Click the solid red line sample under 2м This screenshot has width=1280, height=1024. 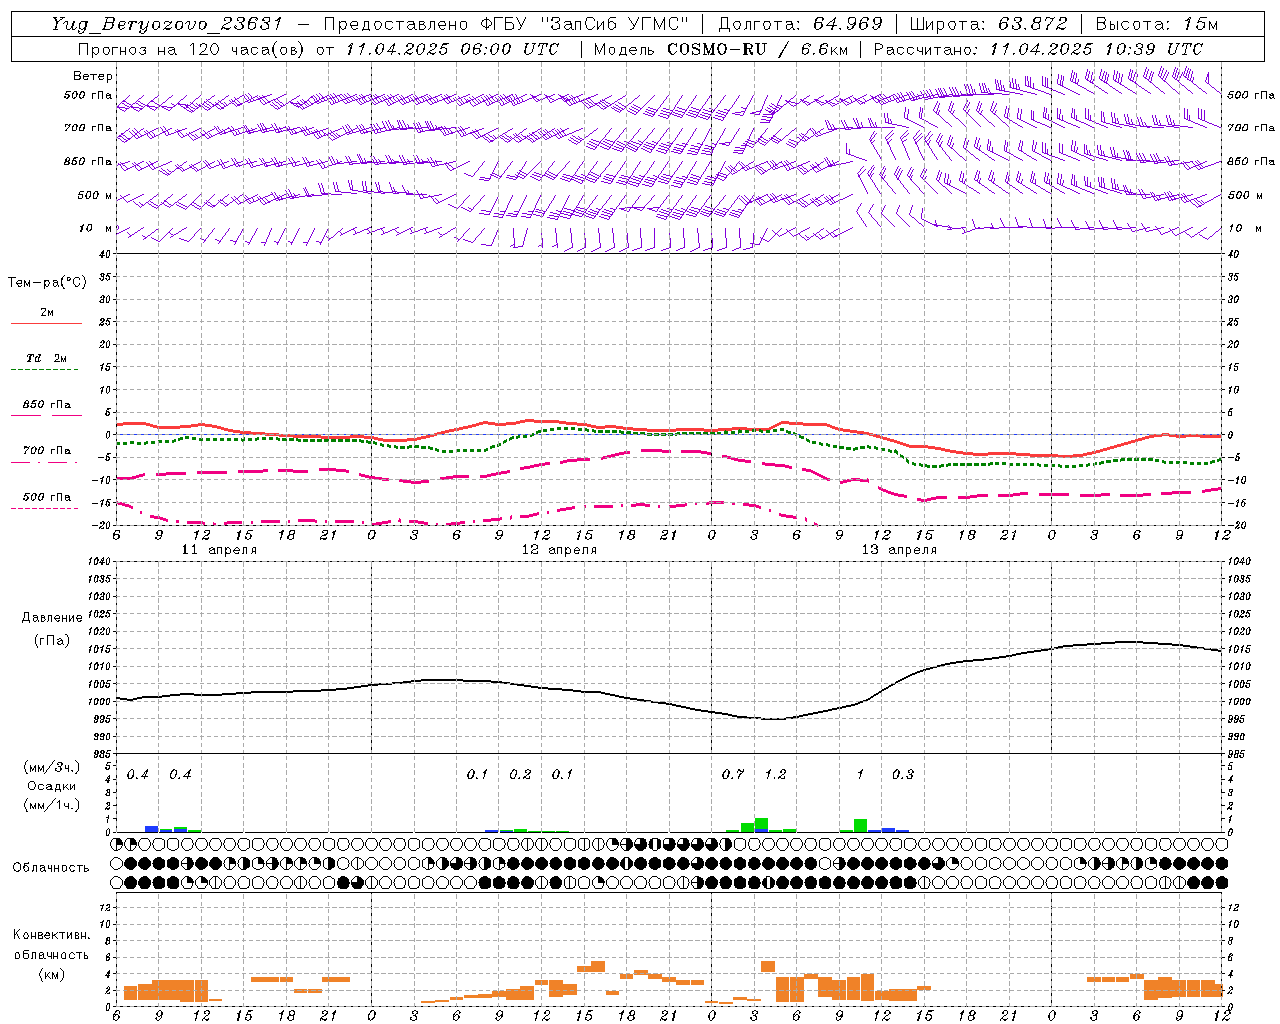point(46,324)
